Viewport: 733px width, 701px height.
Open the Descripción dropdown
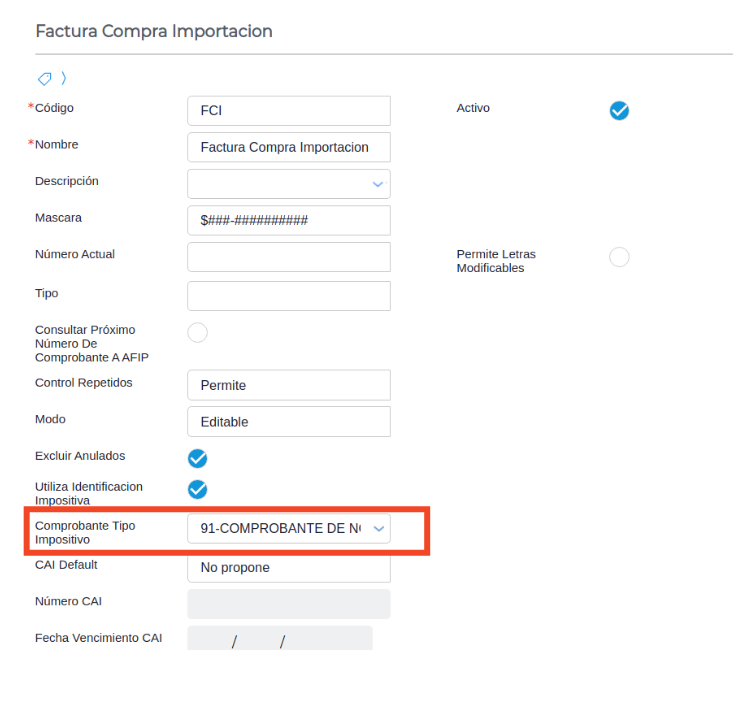tap(377, 184)
